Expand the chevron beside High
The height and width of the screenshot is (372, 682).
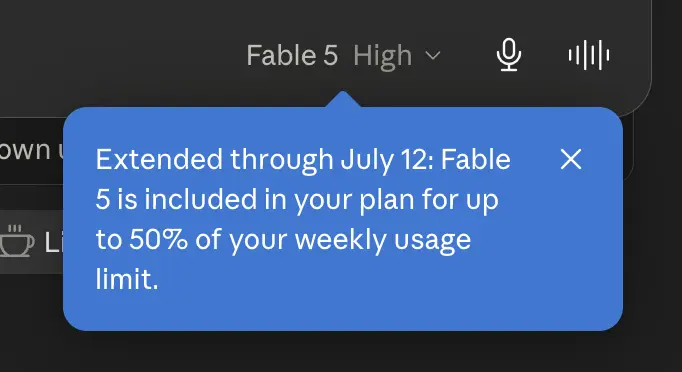432,55
